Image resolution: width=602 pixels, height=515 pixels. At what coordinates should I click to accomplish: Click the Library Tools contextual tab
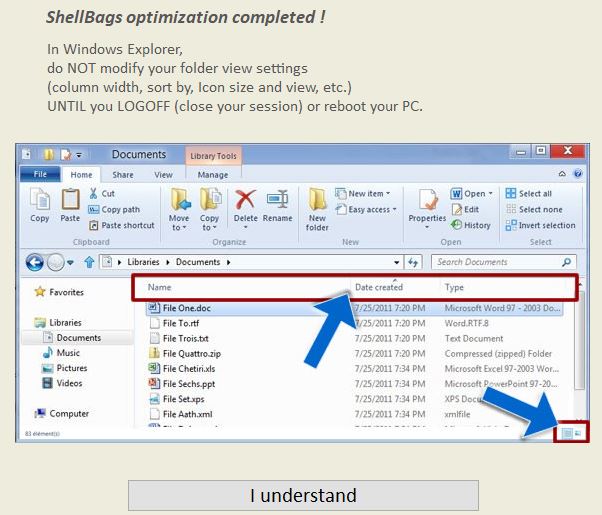213,156
